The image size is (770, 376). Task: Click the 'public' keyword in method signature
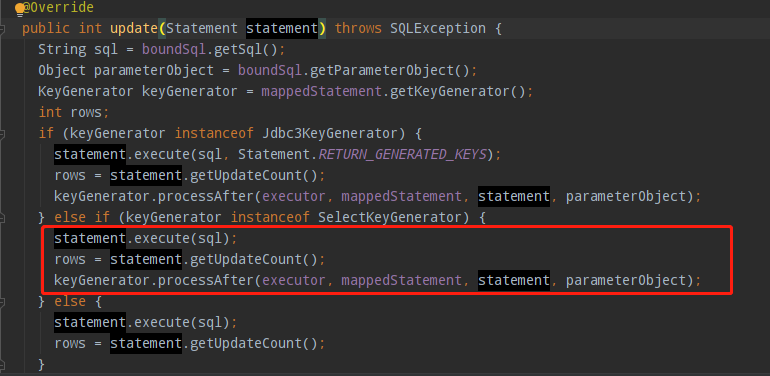point(46,28)
